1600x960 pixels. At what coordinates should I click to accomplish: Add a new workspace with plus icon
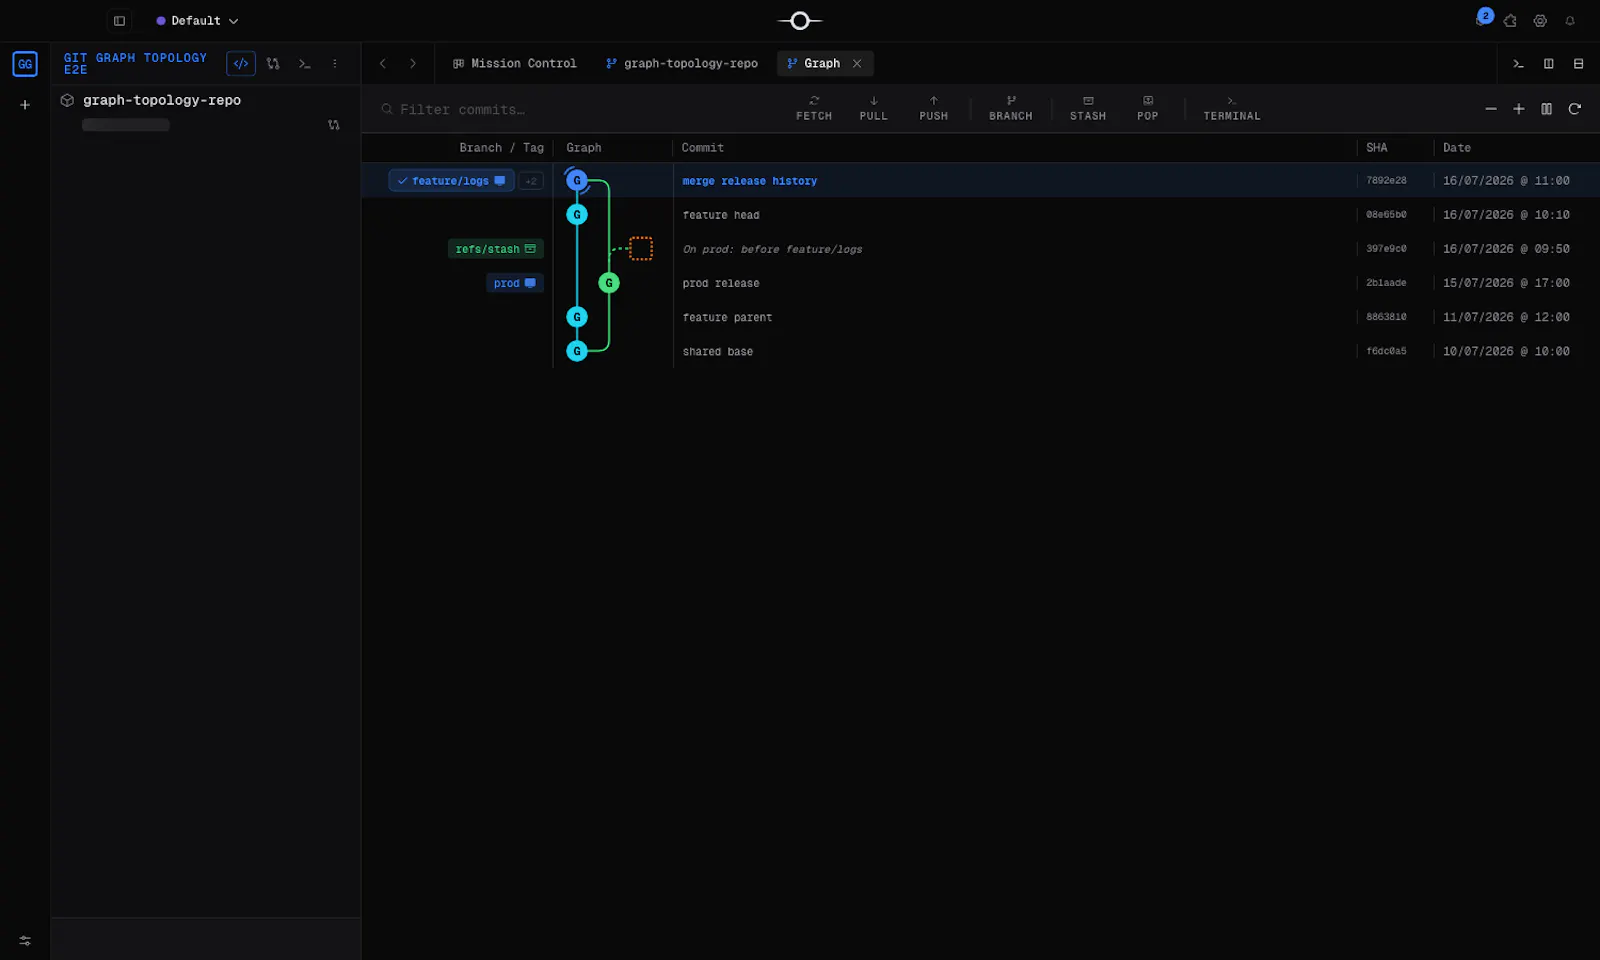[25, 104]
